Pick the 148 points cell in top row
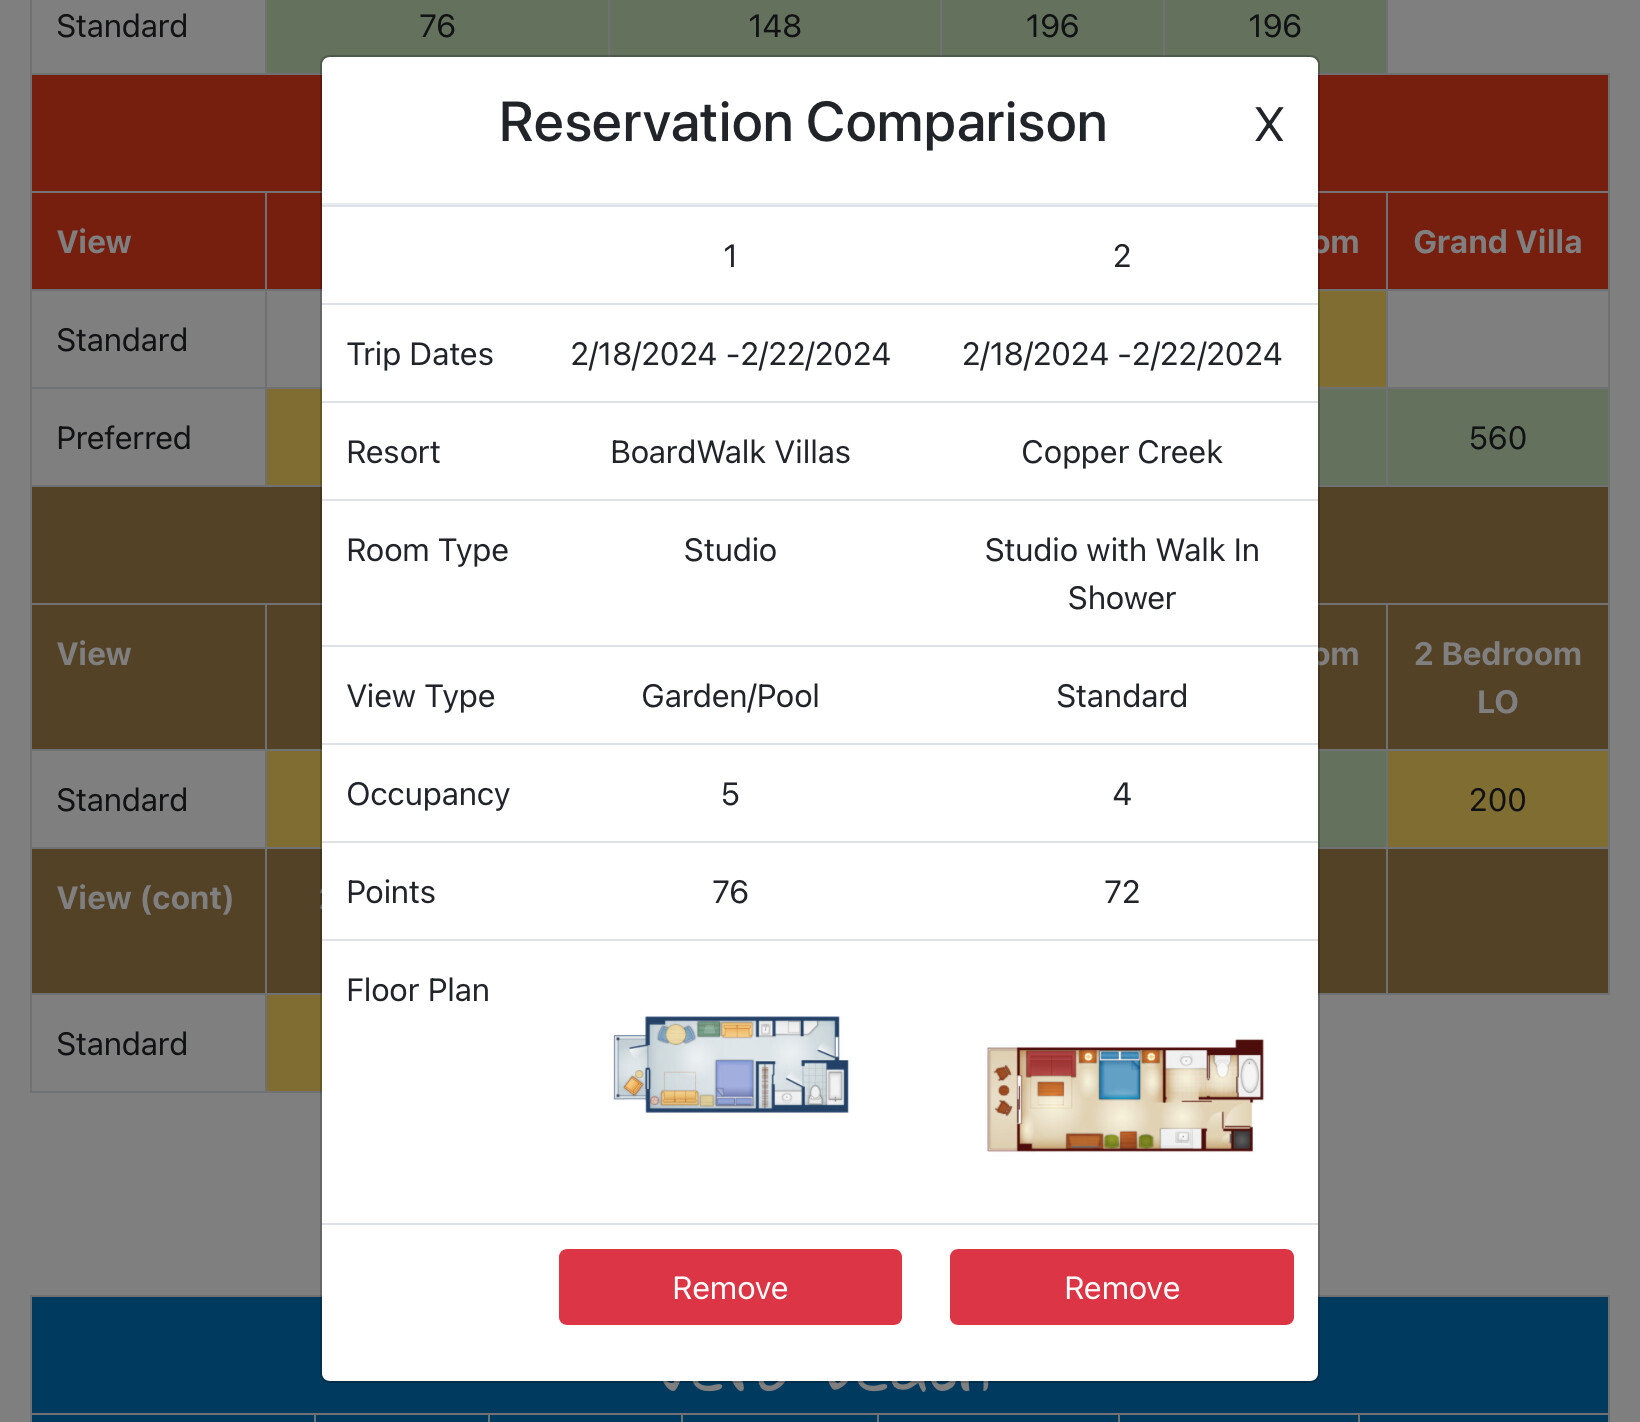This screenshot has height=1422, width=1640. tap(774, 27)
